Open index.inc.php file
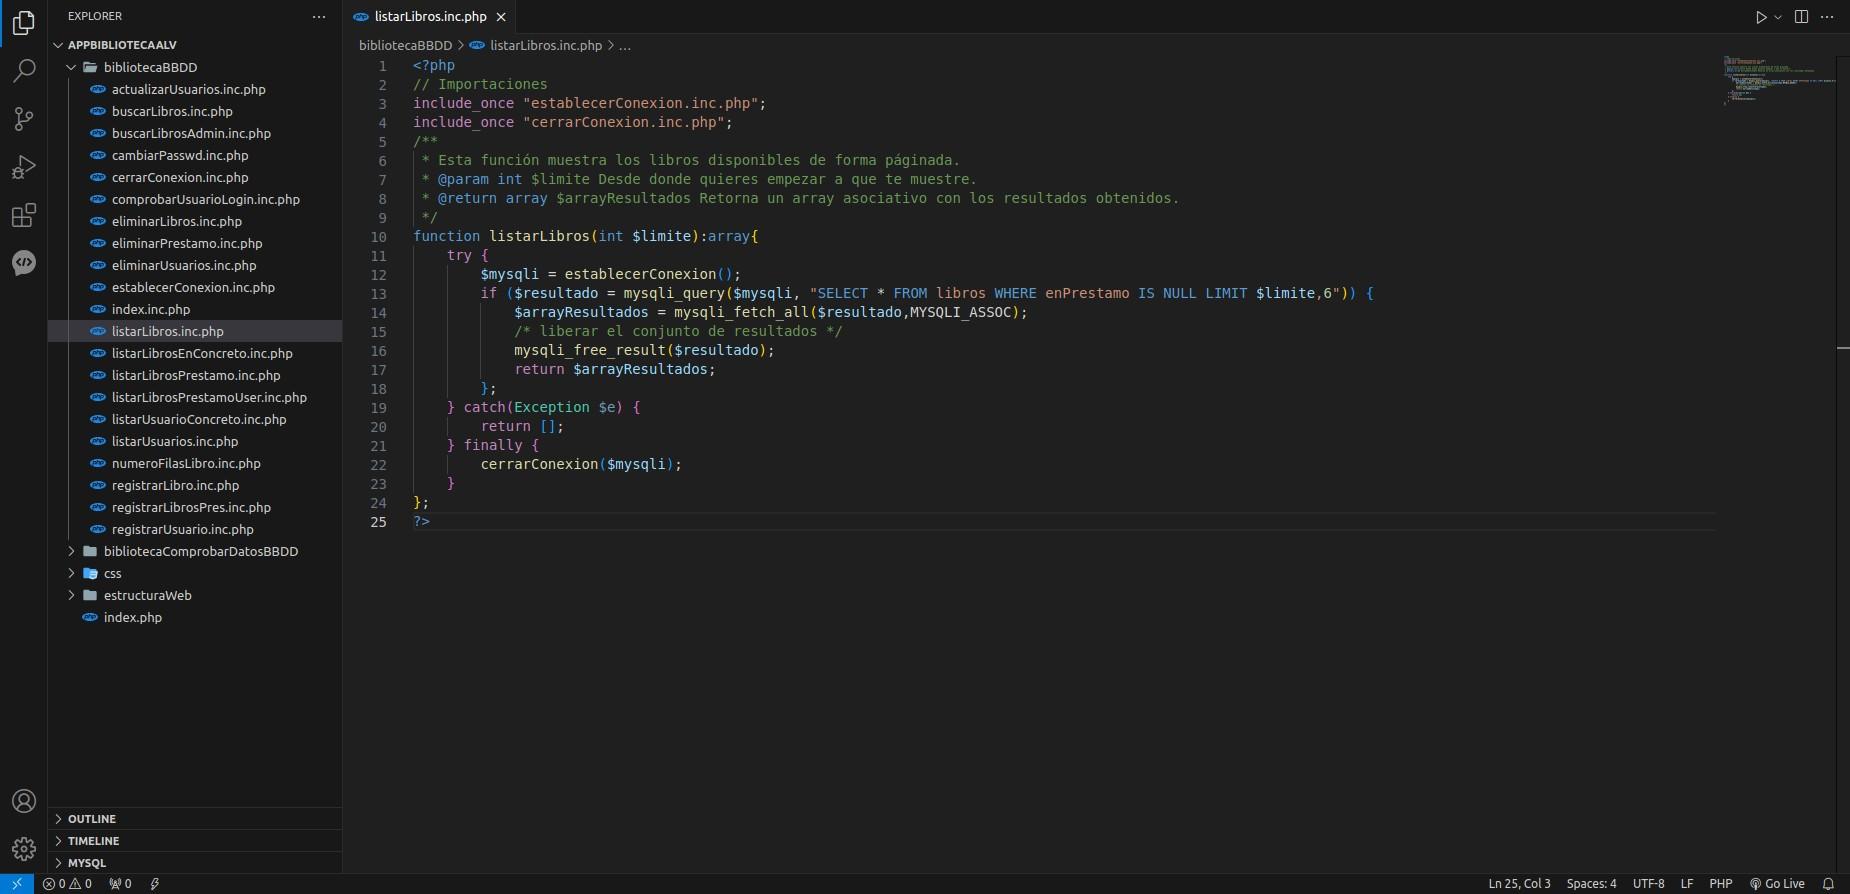 (x=195, y=309)
